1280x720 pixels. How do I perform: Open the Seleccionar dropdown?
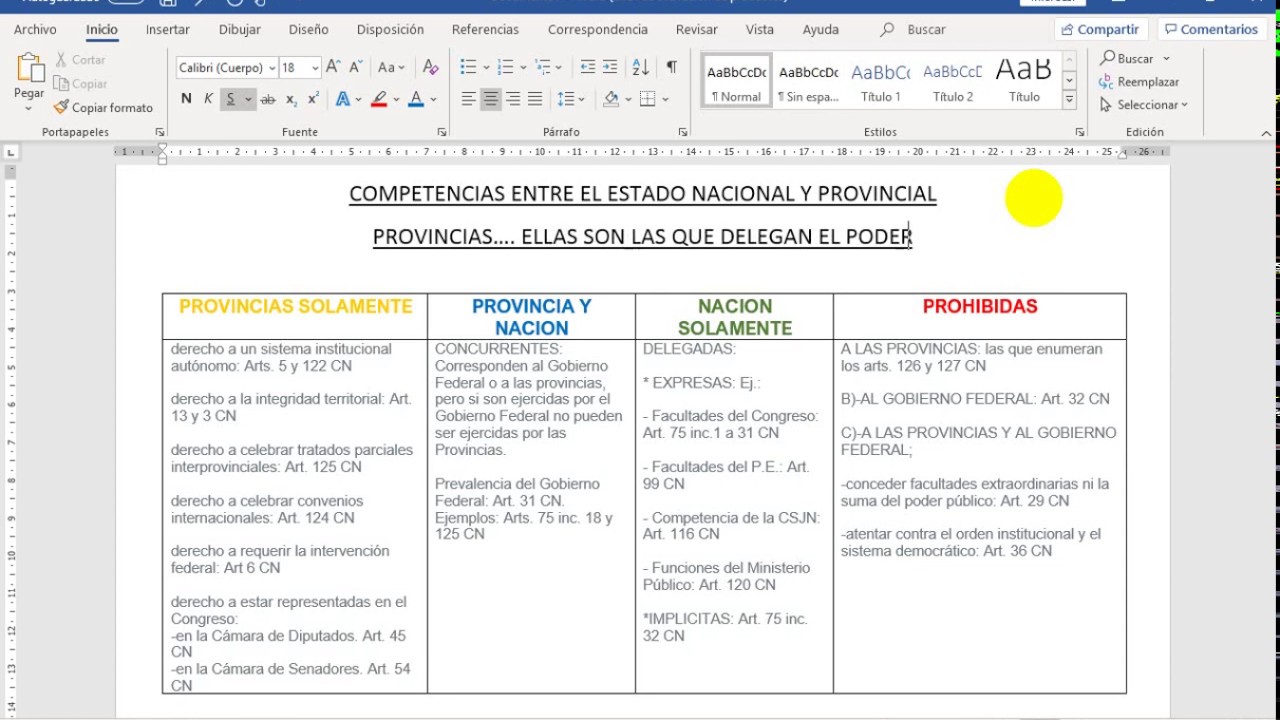[x=1144, y=105]
